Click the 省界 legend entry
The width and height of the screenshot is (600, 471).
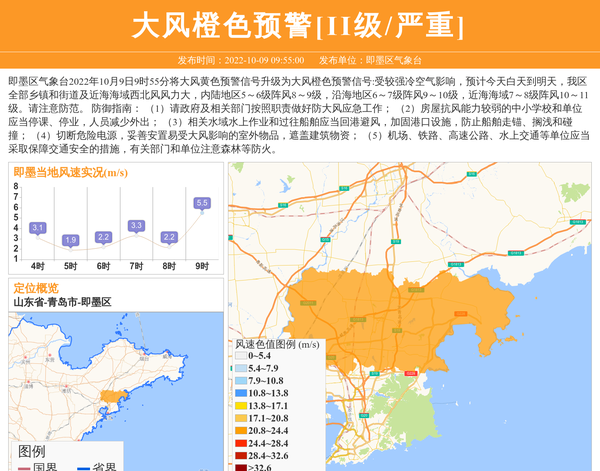click(97, 467)
